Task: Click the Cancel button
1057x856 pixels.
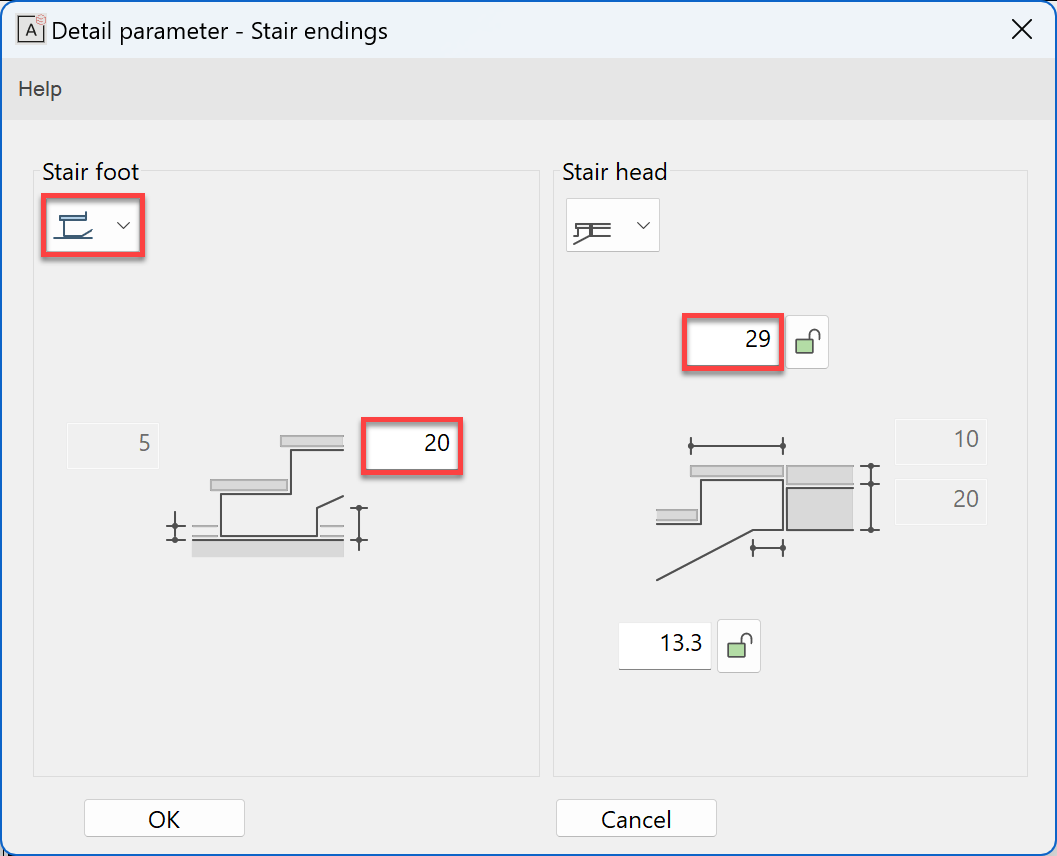Action: tap(636, 819)
